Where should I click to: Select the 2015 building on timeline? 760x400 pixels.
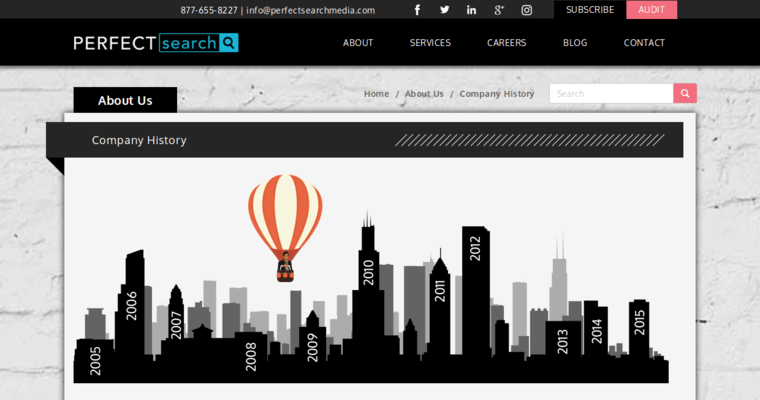tap(639, 322)
